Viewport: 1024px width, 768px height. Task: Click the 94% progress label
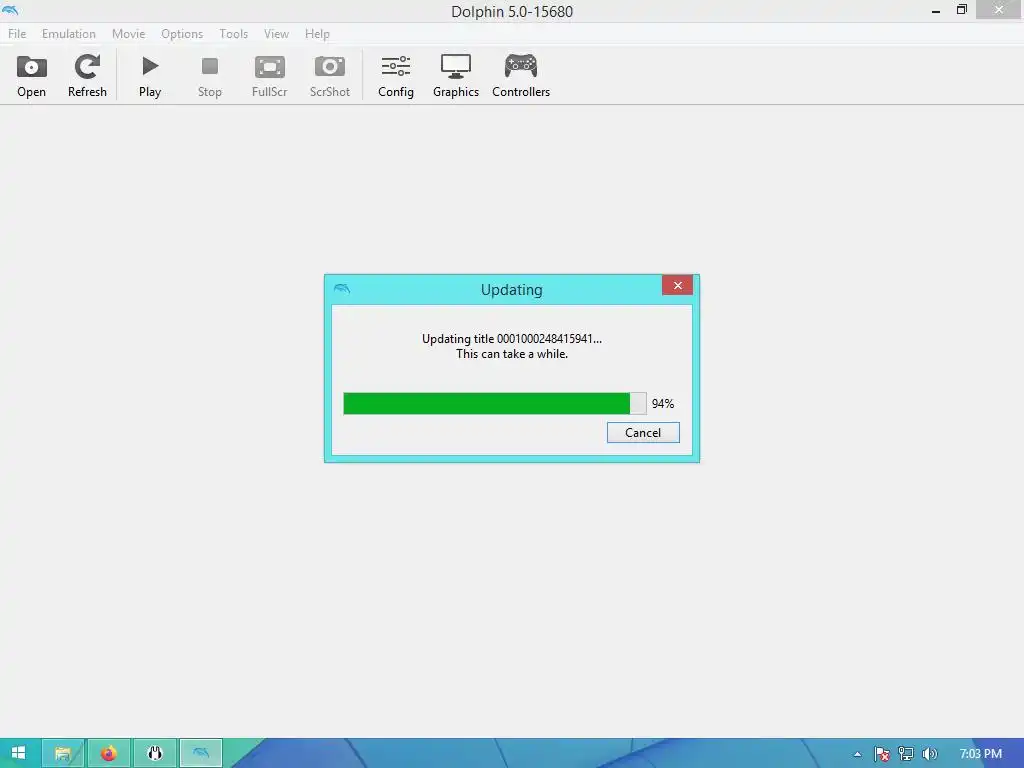coord(663,404)
